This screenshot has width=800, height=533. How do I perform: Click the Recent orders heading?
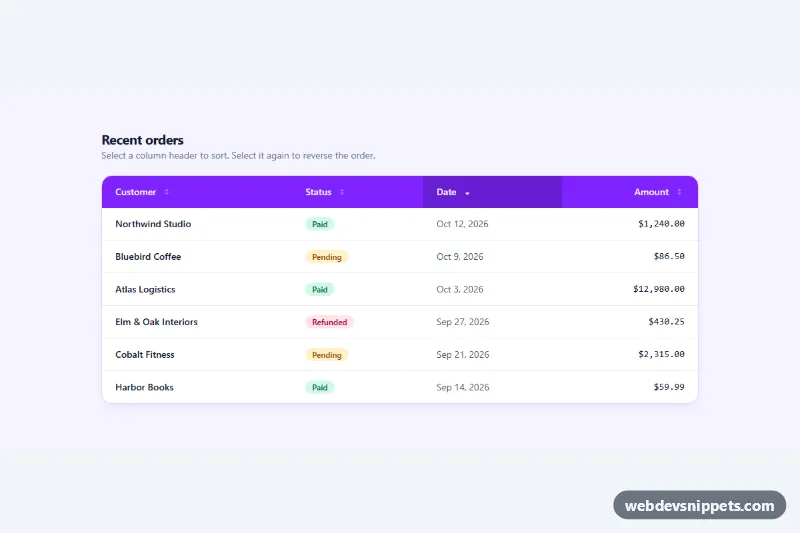coord(142,140)
